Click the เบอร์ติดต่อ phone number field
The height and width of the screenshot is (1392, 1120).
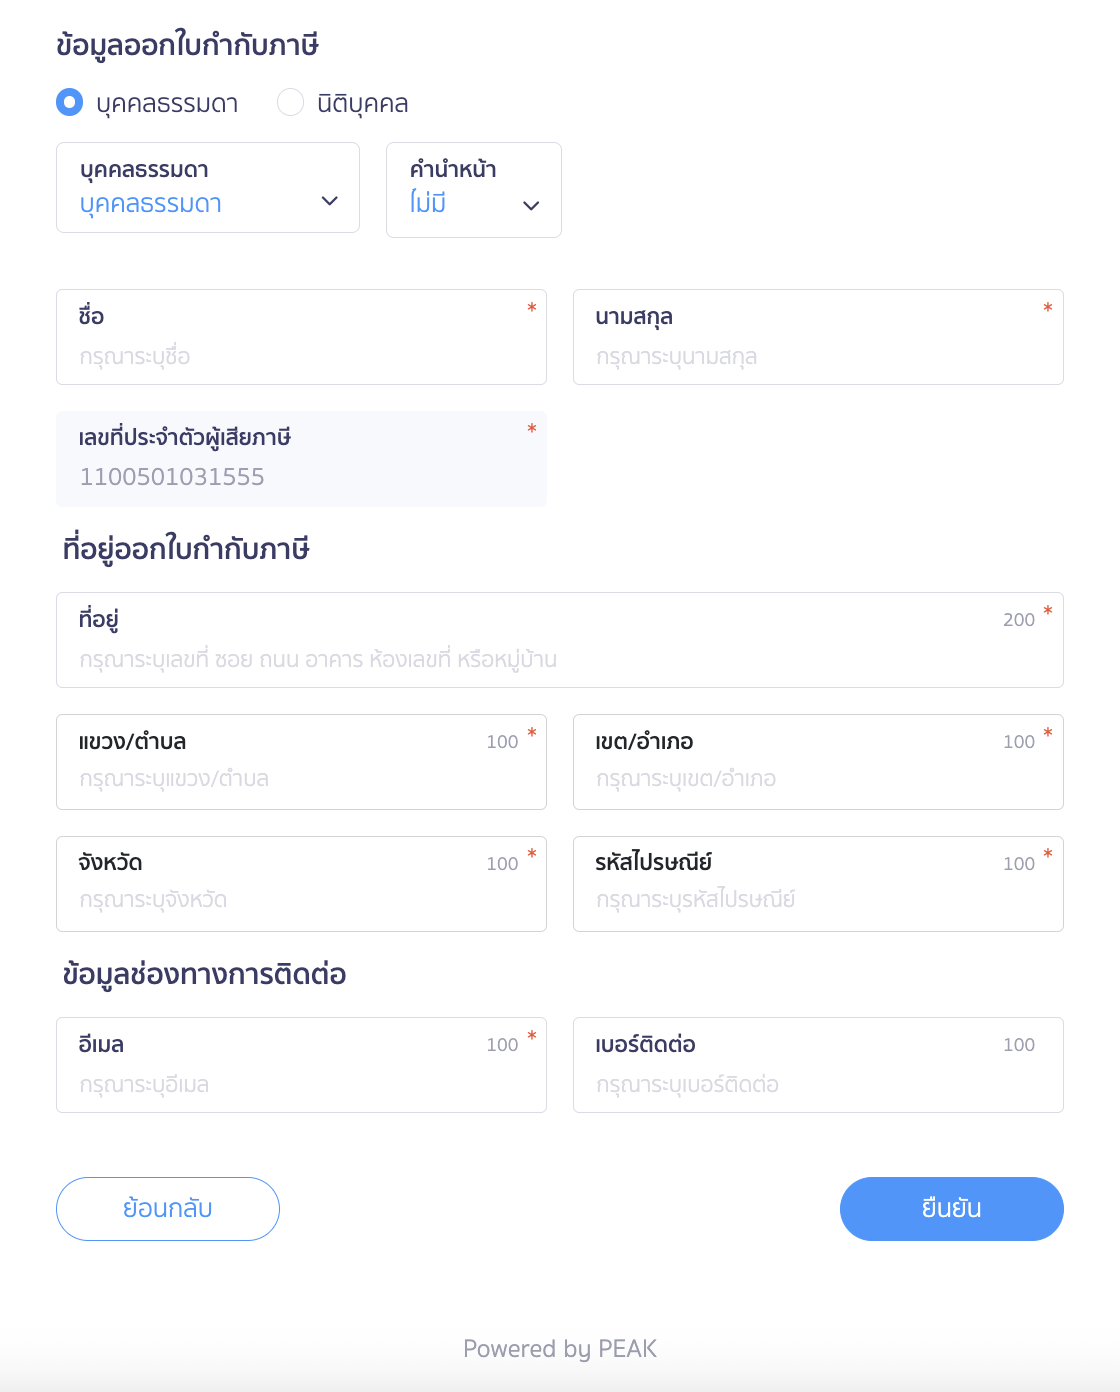(x=817, y=1084)
